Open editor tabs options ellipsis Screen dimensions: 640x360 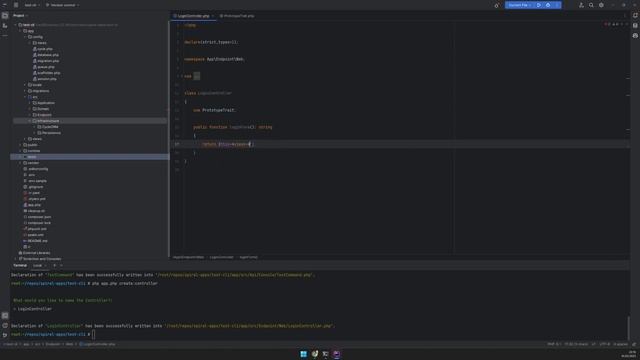[624, 16]
